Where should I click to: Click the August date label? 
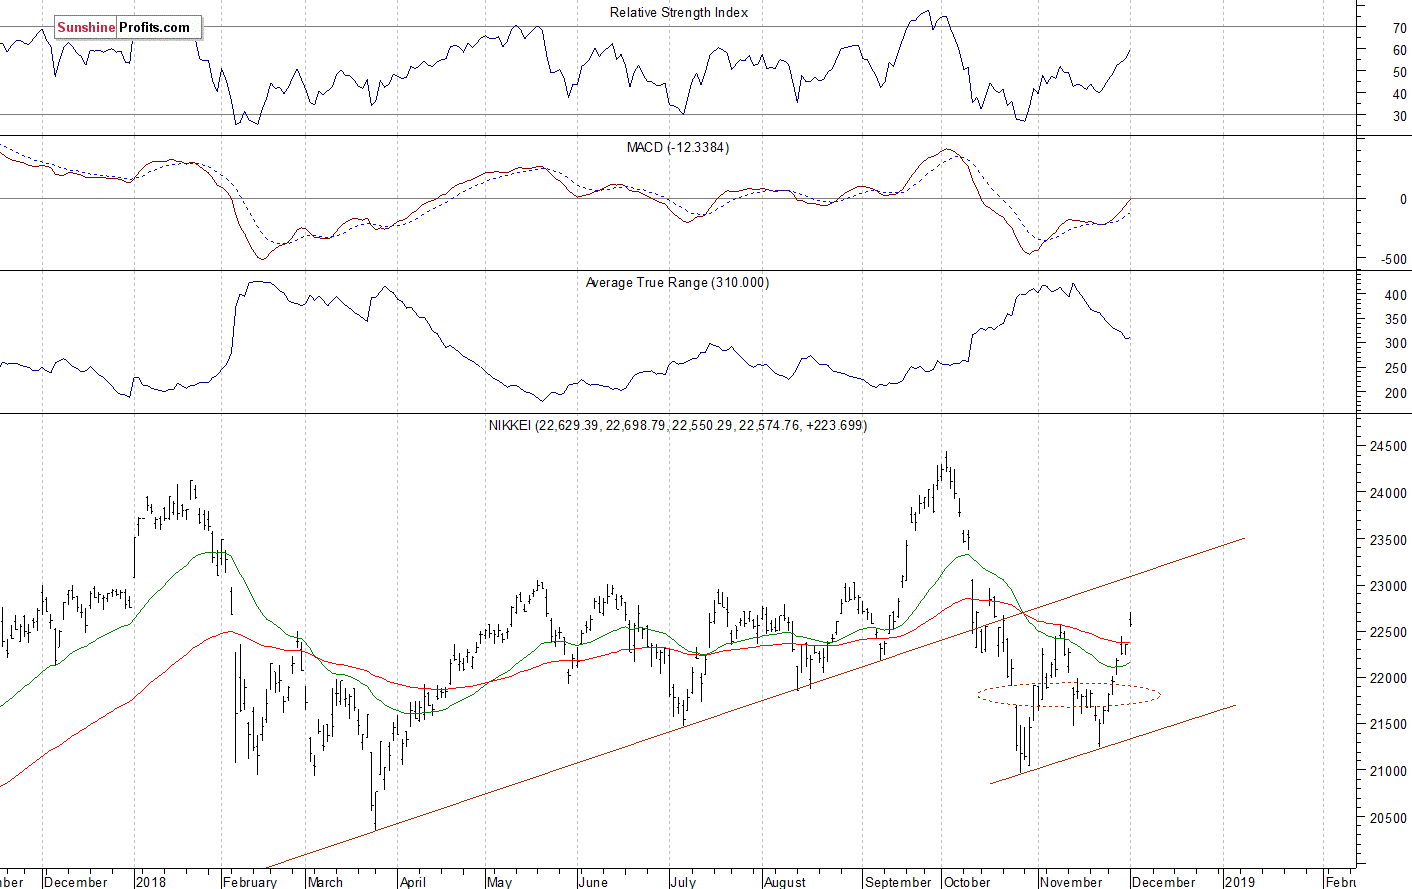point(785,882)
